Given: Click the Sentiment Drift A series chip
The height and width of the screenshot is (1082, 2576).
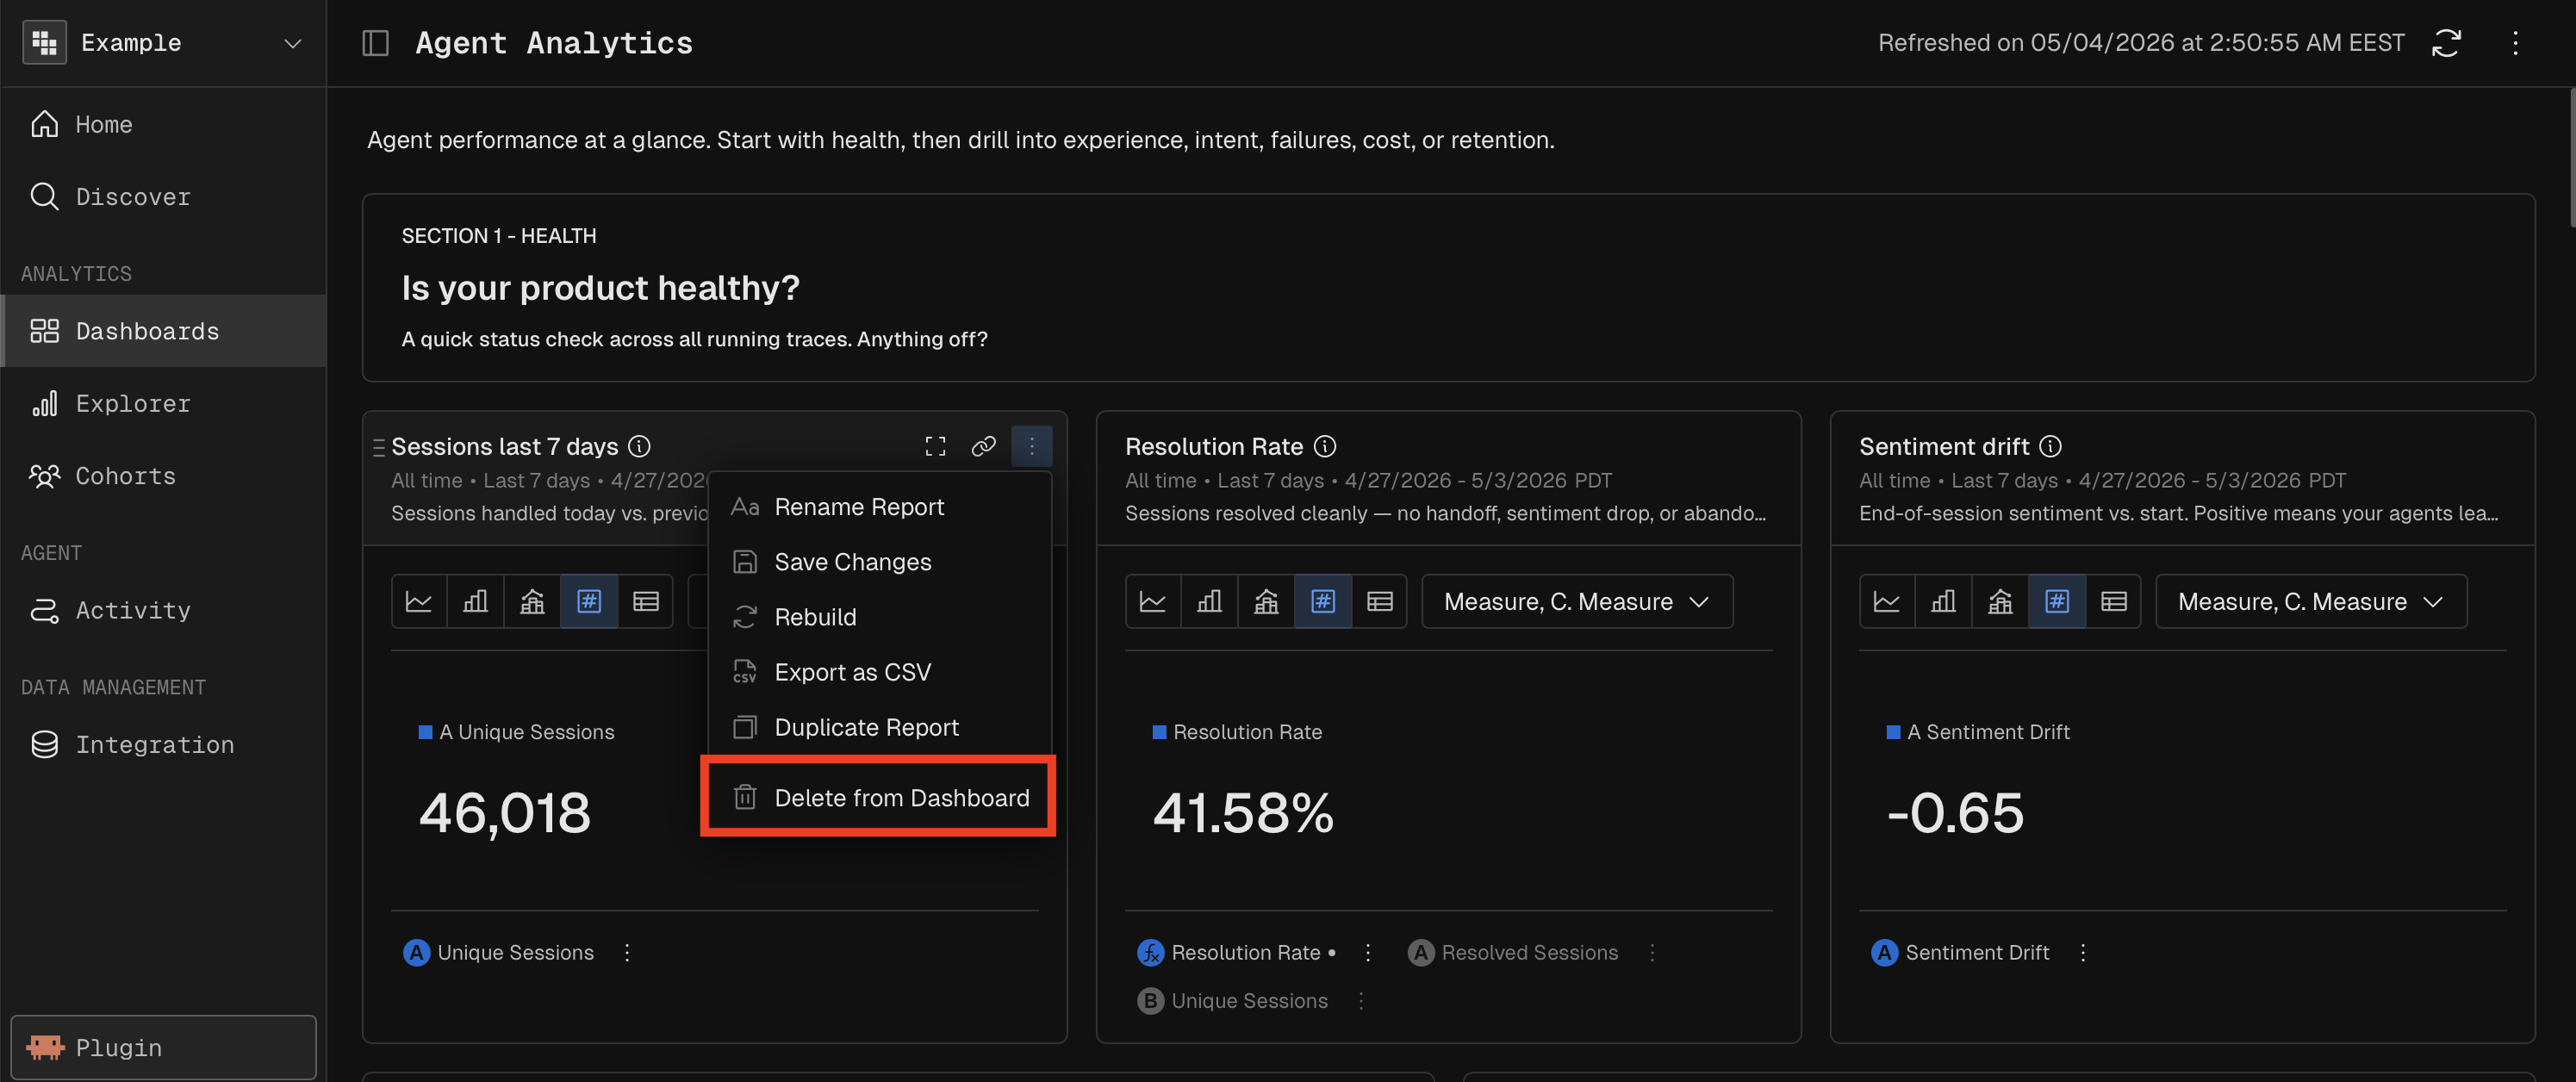Looking at the screenshot, I should 1960,952.
